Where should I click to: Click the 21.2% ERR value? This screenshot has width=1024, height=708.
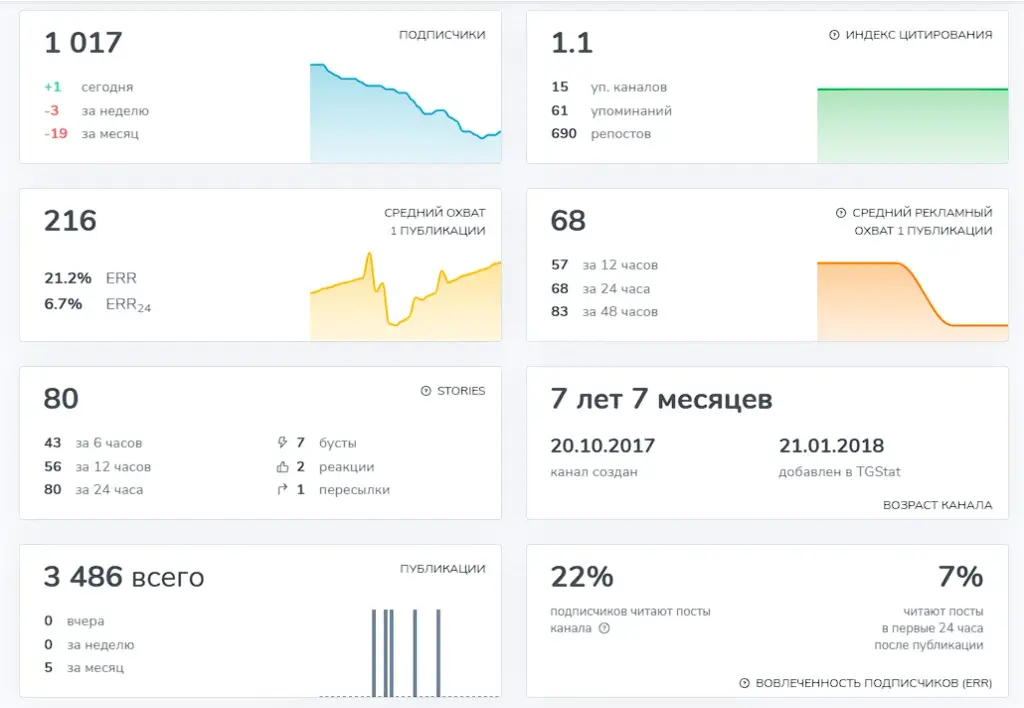(x=68, y=278)
